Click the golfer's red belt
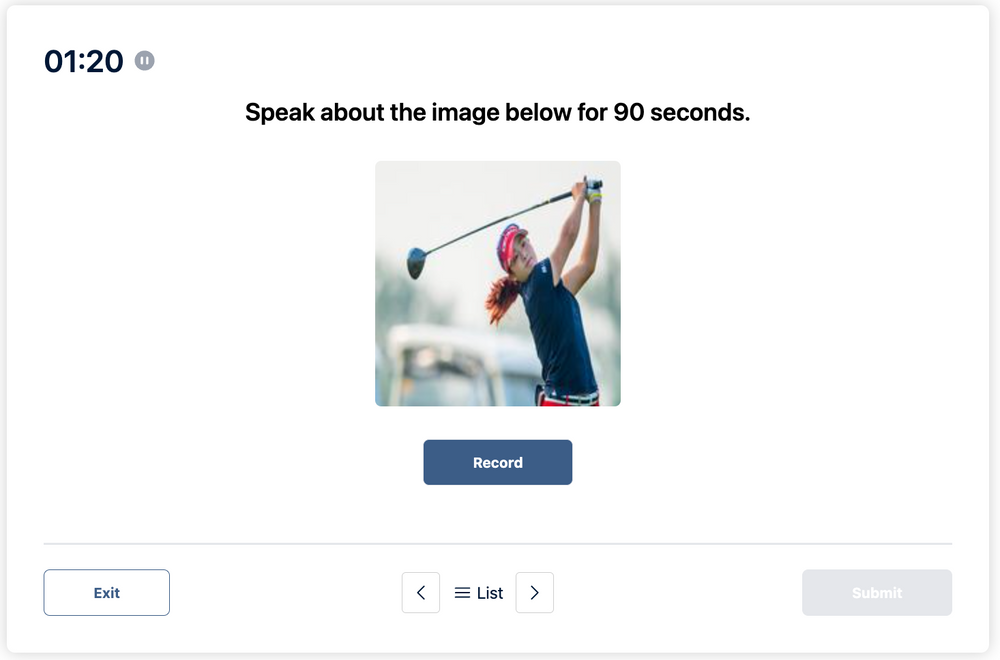 (570, 398)
